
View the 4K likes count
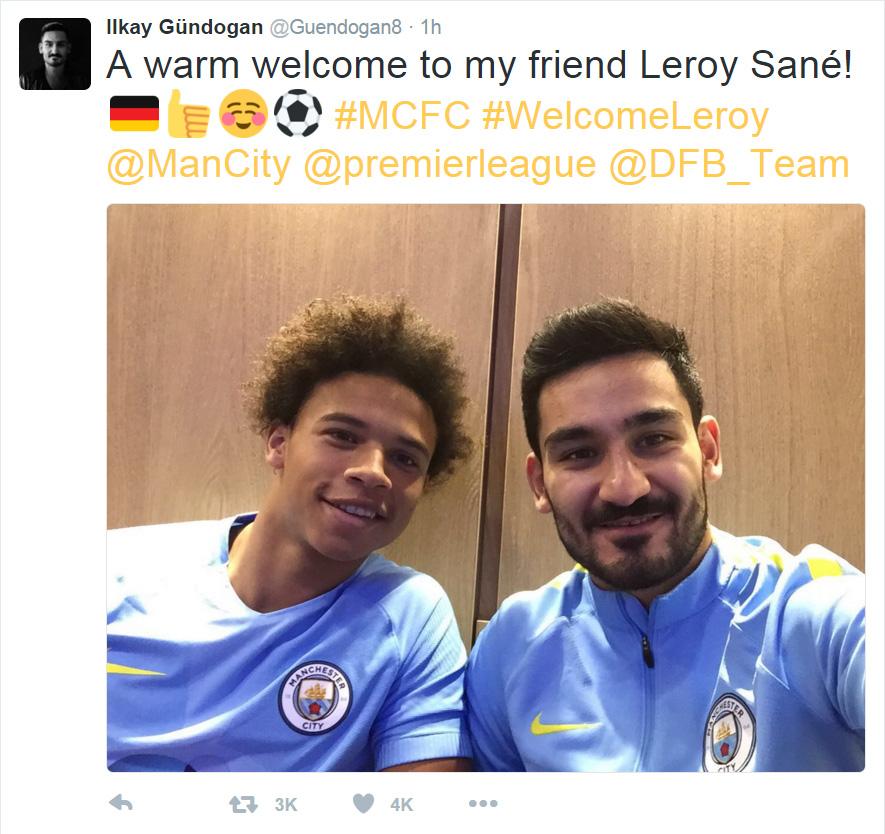click(x=402, y=804)
